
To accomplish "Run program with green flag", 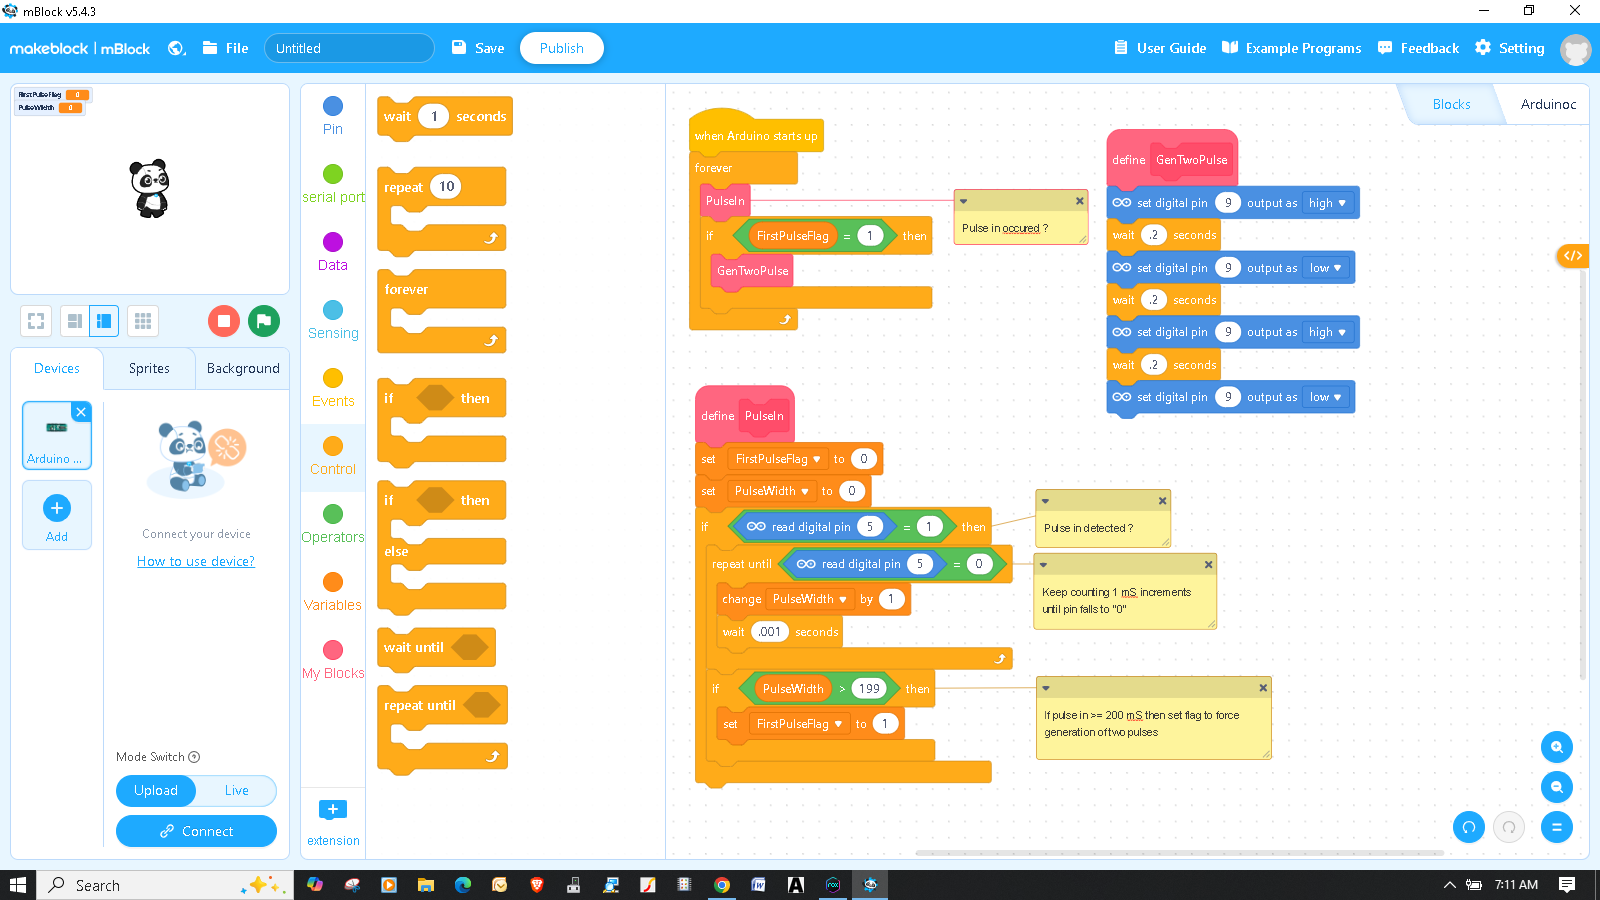I will pyautogui.click(x=264, y=321).
